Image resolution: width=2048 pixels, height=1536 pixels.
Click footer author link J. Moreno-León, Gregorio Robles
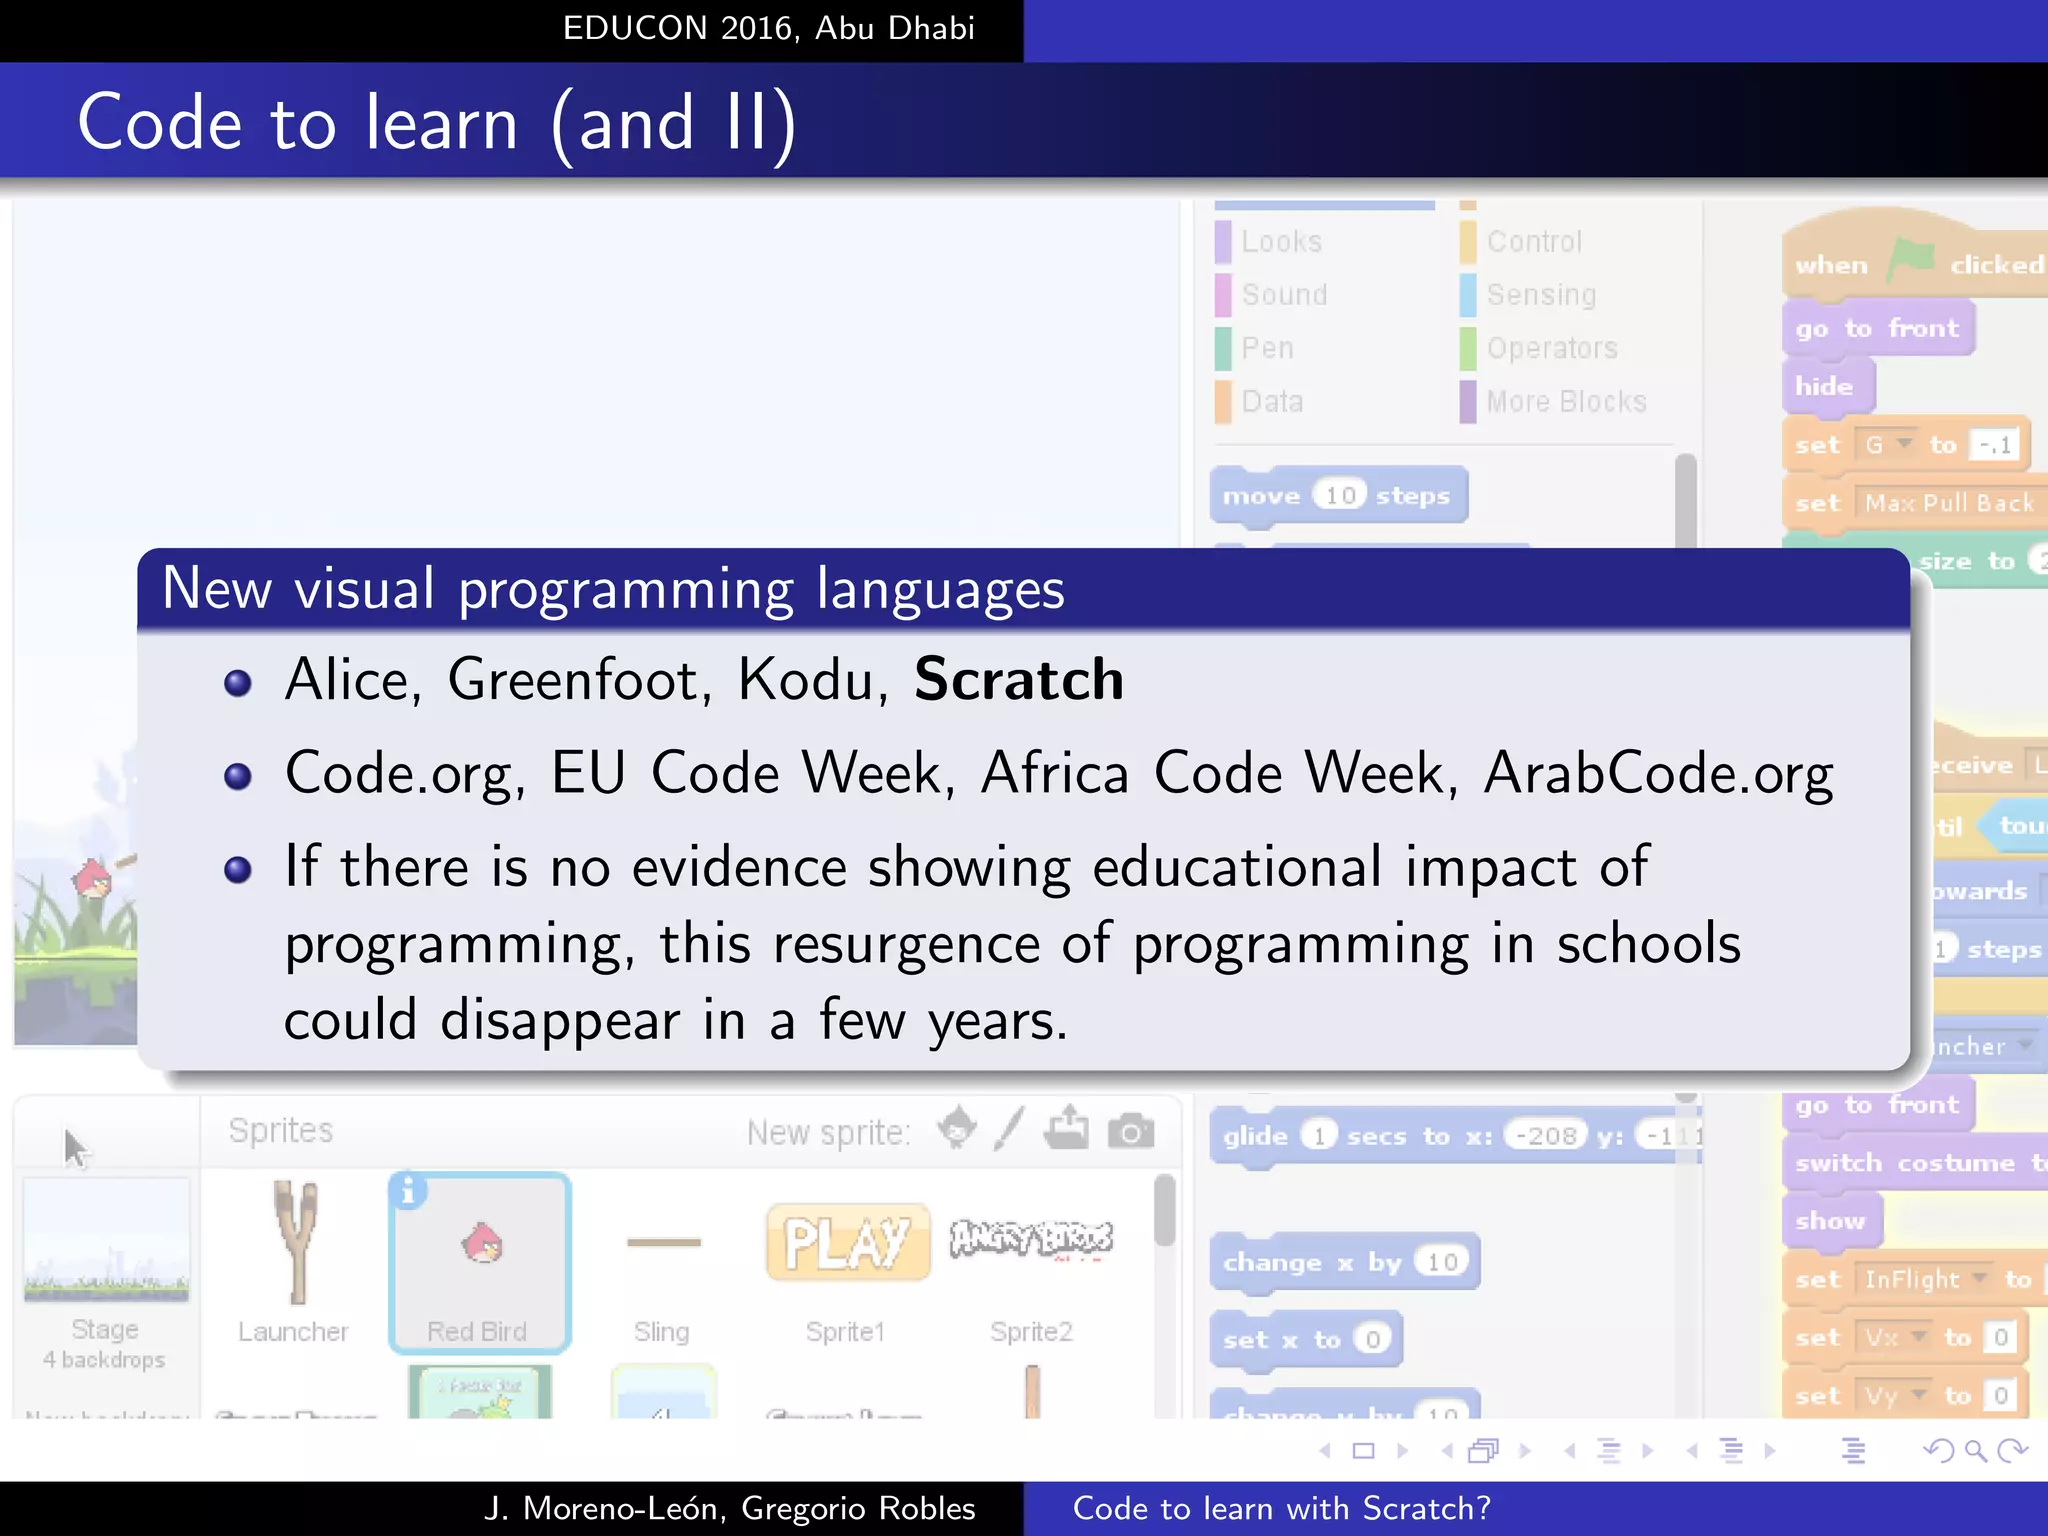point(729,1508)
